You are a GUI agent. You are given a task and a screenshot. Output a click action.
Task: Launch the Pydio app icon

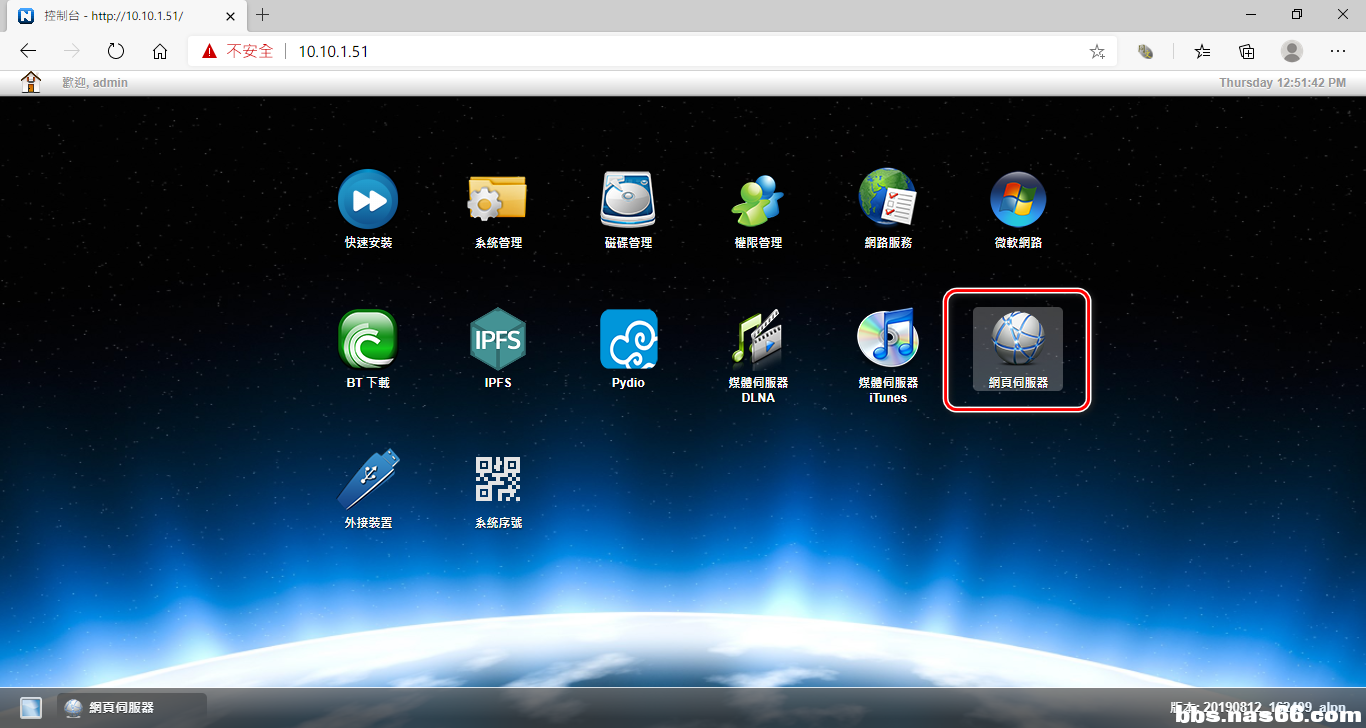(x=628, y=339)
